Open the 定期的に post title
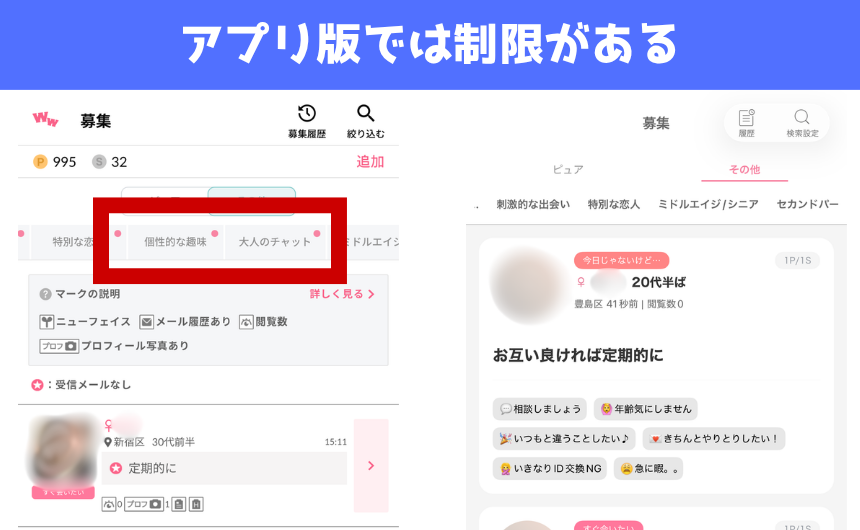 point(152,468)
